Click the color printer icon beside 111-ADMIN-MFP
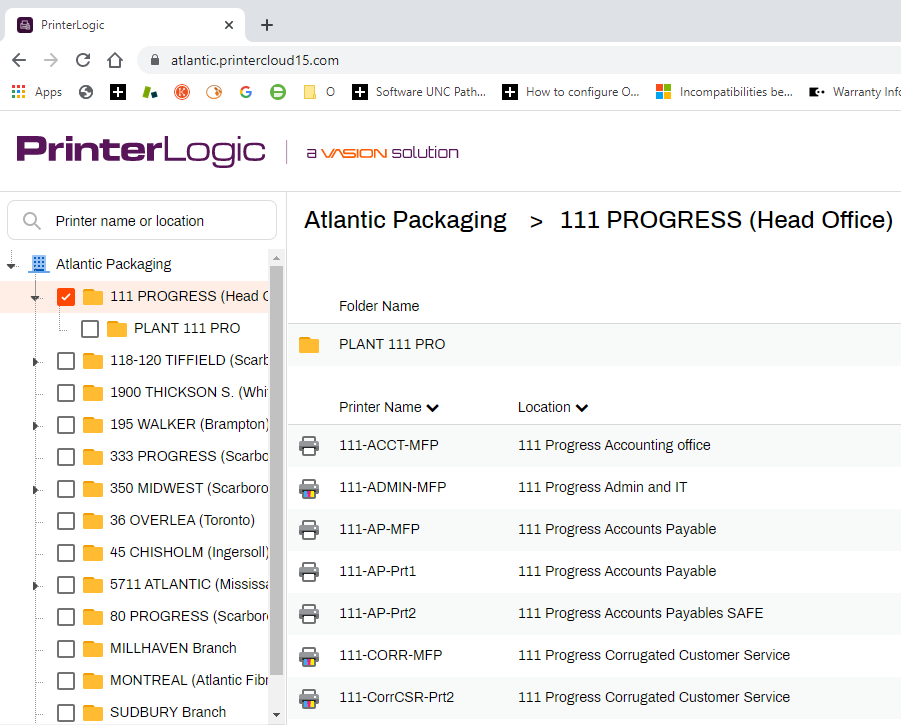This screenshot has height=725, width=901. pos(309,487)
